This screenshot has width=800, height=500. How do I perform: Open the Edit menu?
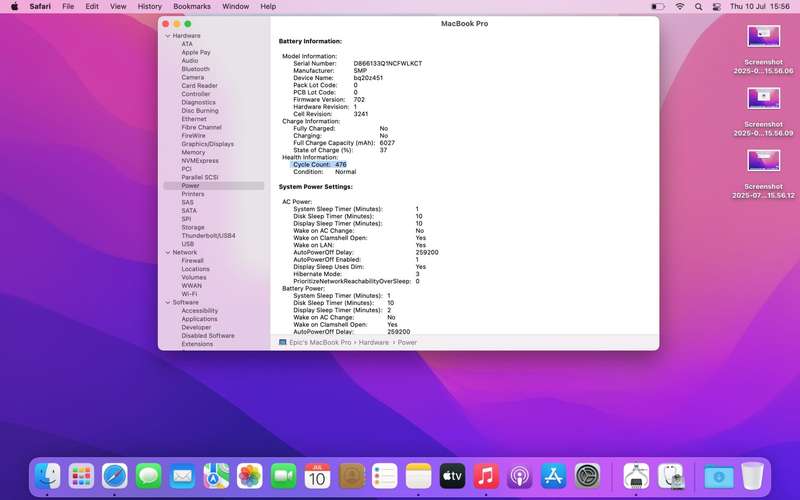[x=92, y=7]
